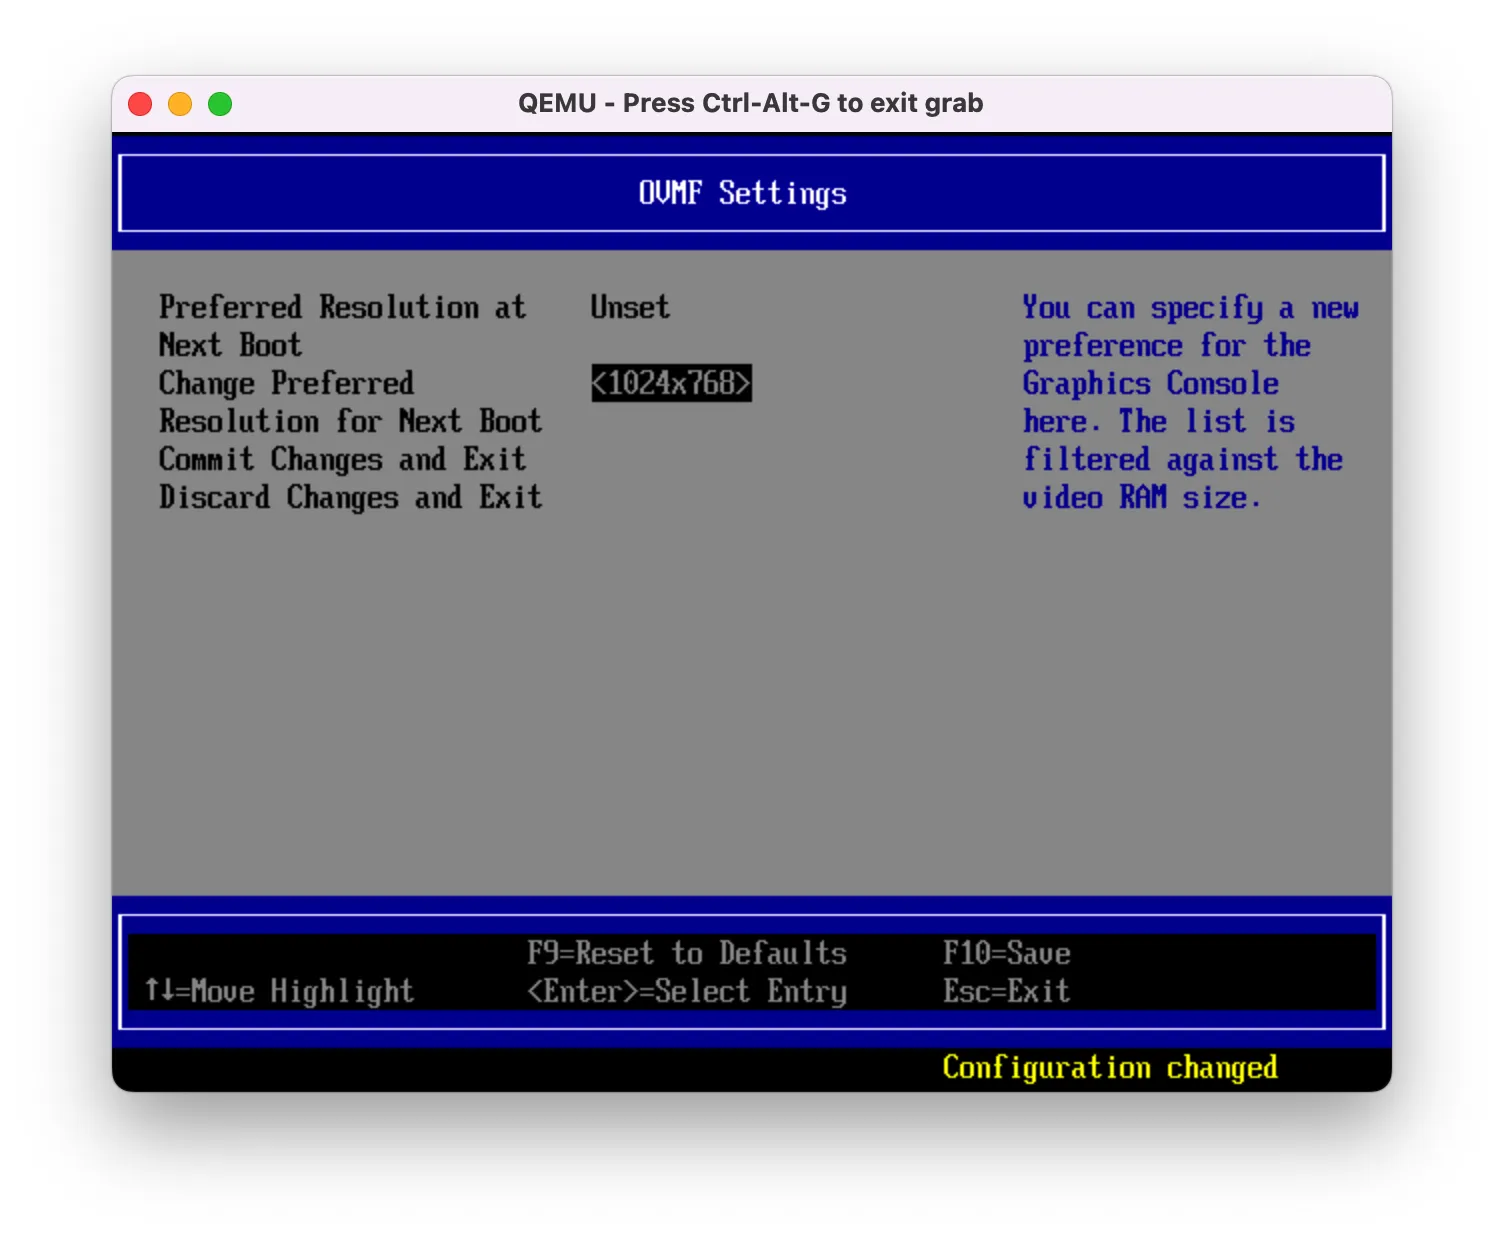
Task: Choose Discard Changes and Exit
Action: pyautogui.click(x=350, y=497)
